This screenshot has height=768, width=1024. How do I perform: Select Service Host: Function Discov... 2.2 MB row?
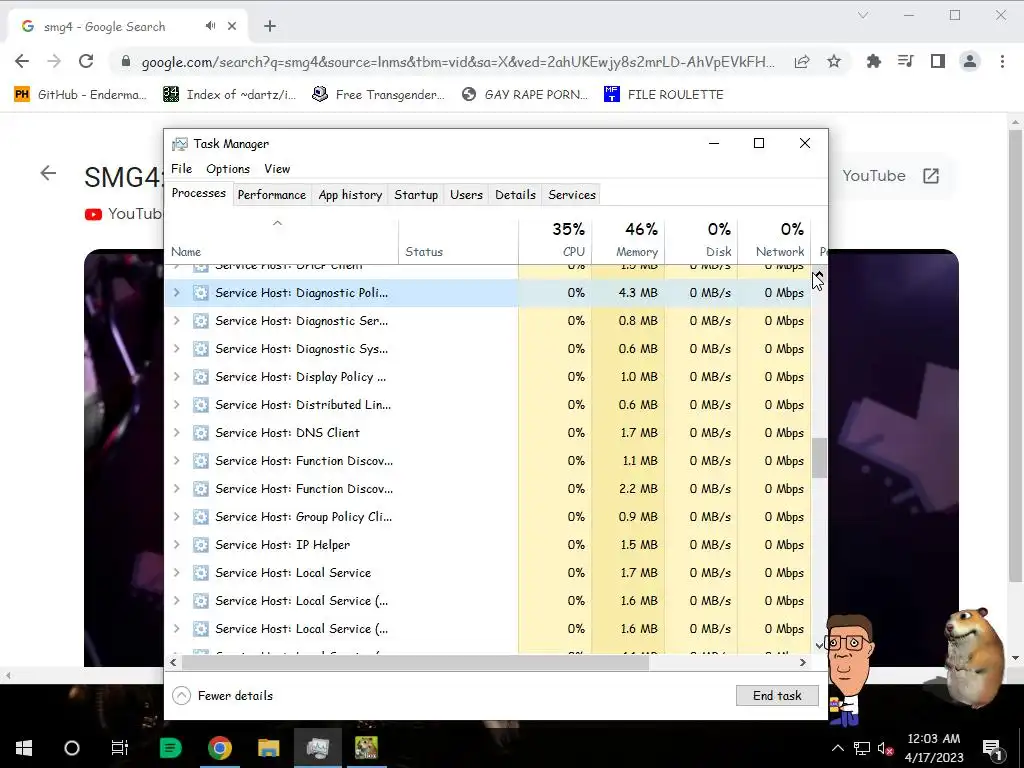point(488,488)
